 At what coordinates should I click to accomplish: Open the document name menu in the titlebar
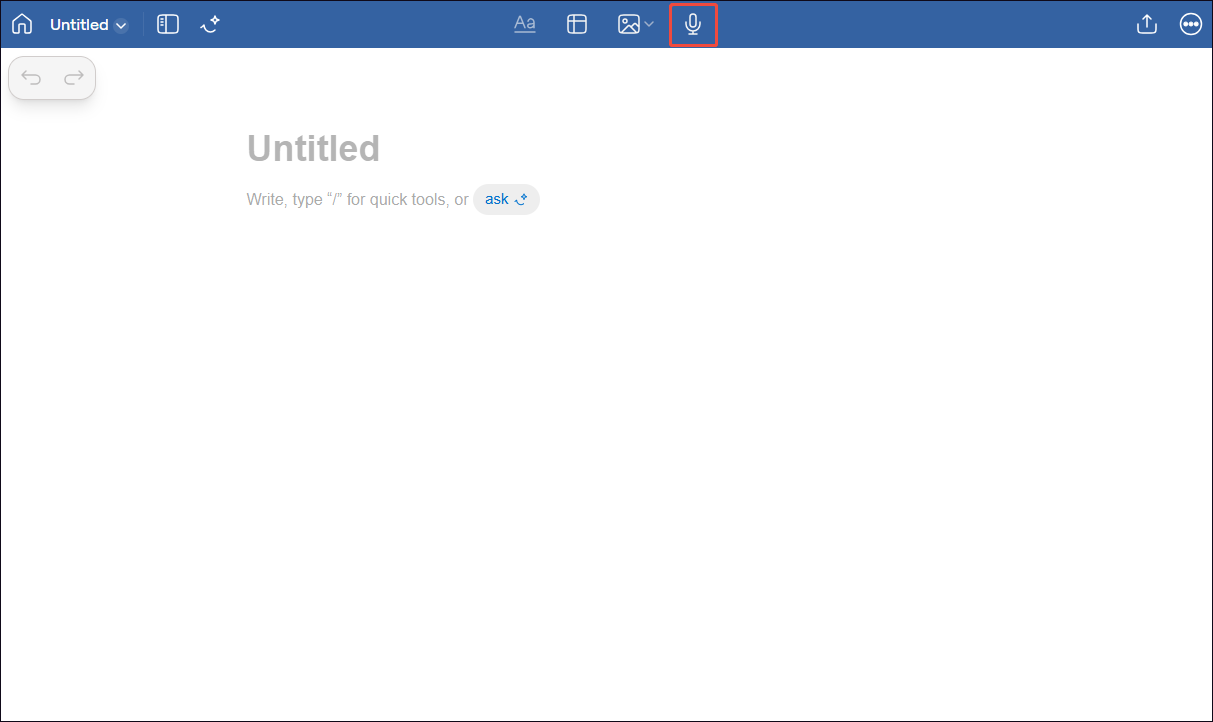coord(89,24)
